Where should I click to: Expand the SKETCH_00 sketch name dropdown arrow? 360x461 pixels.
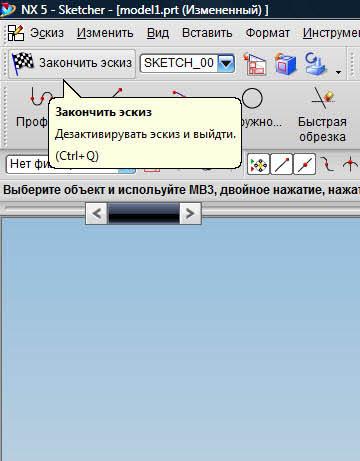226,63
